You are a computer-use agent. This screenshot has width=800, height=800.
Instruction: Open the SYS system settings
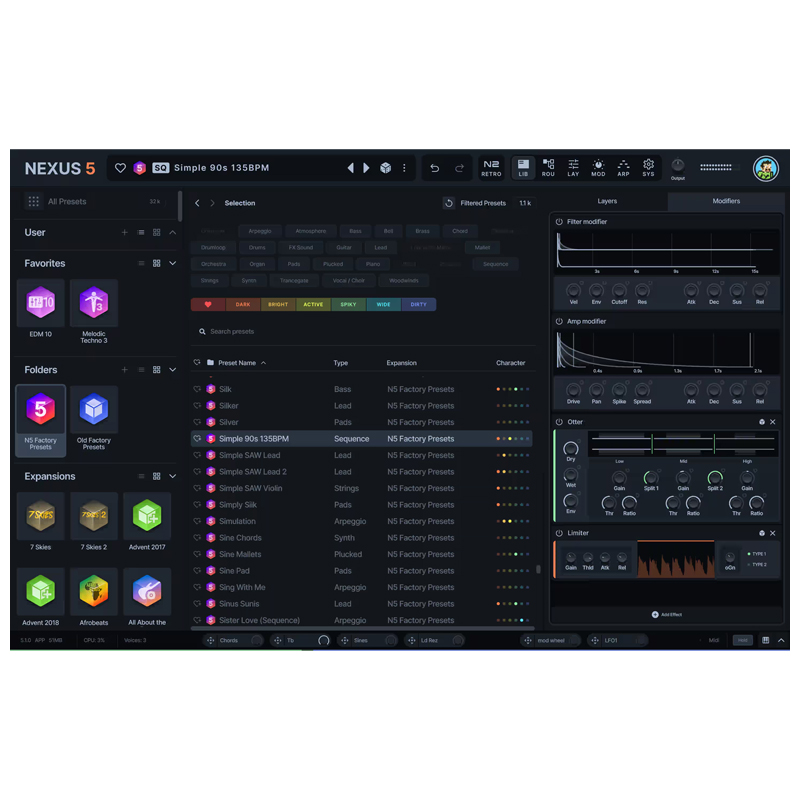click(x=648, y=168)
